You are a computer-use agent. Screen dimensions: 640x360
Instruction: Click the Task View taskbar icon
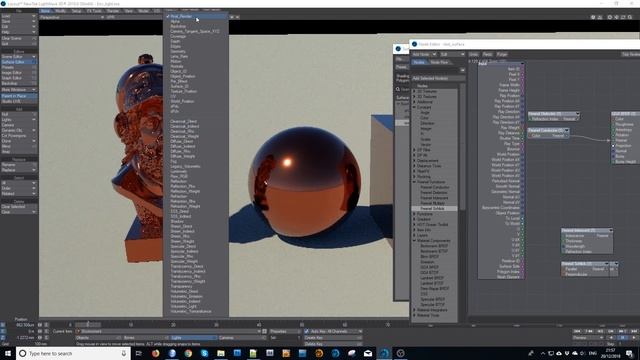pyautogui.click(x=139, y=353)
